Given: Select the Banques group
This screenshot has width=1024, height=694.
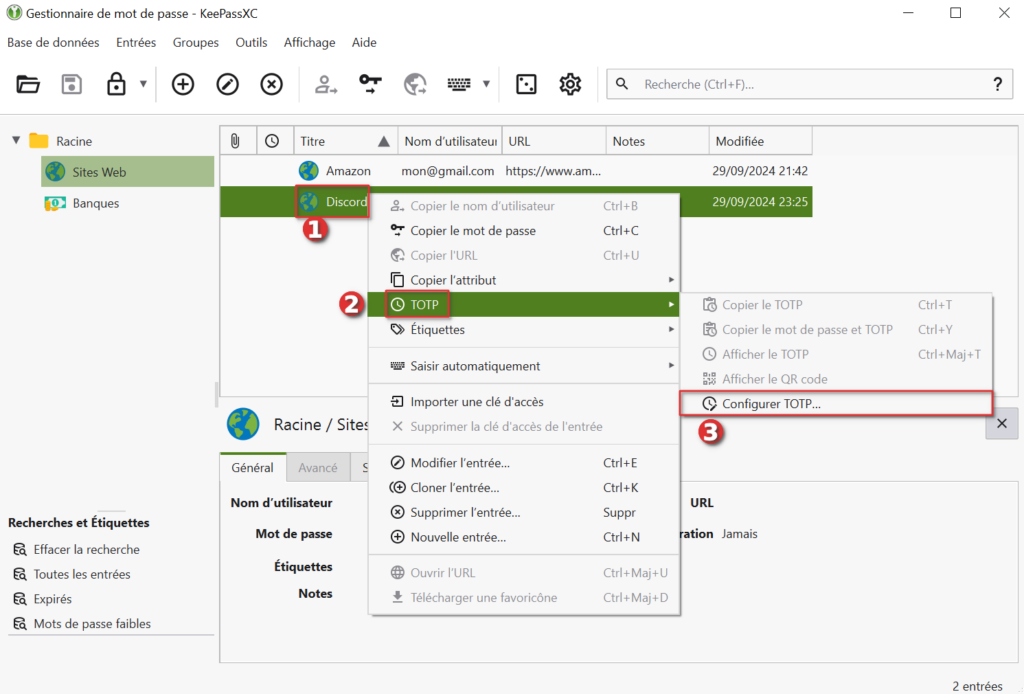Looking at the screenshot, I should pos(95,203).
